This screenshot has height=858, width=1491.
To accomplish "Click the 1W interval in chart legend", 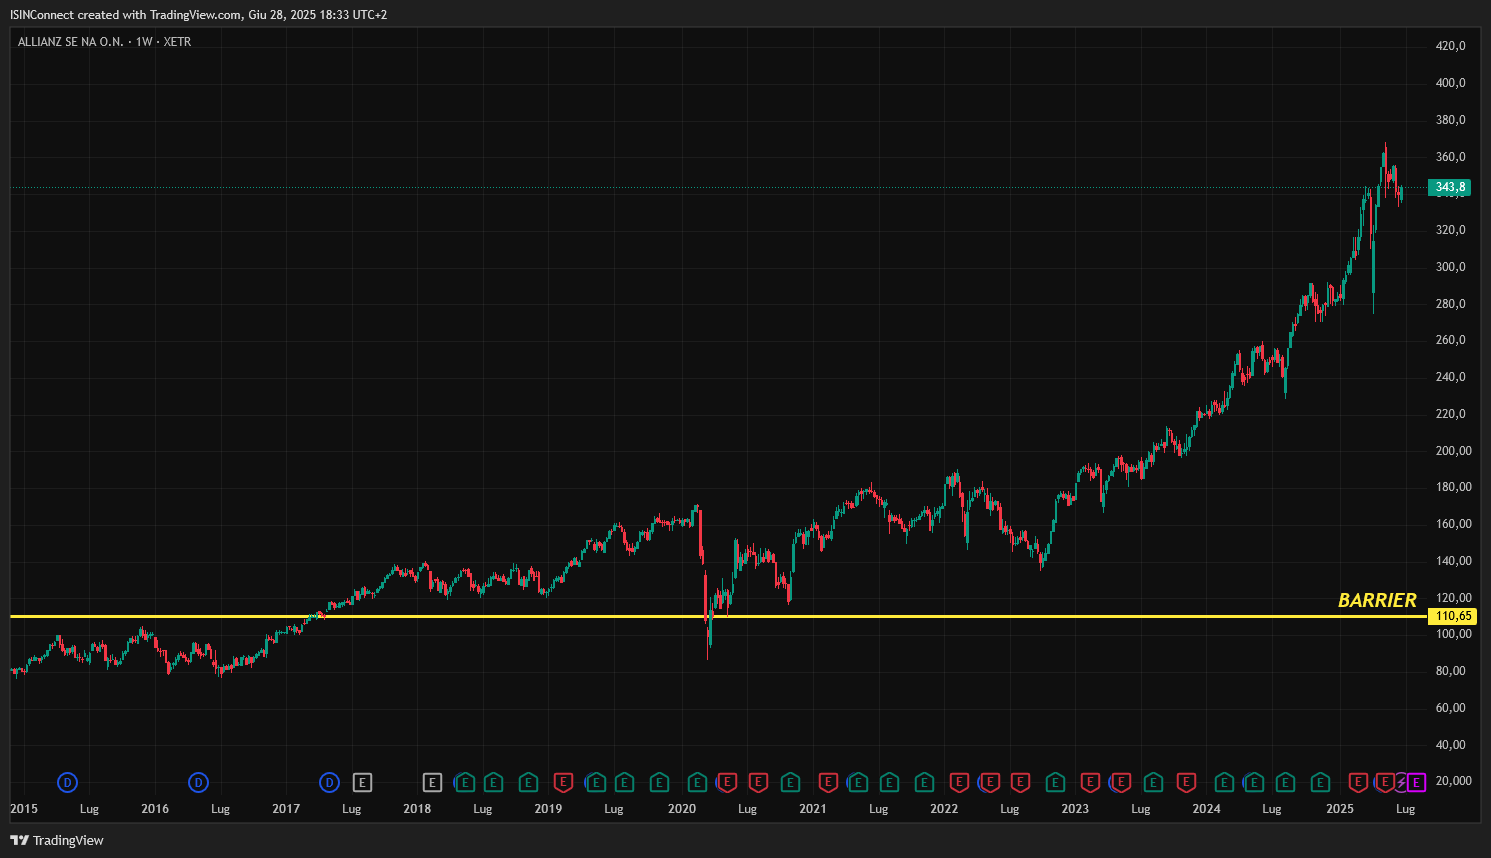I will (144, 42).
